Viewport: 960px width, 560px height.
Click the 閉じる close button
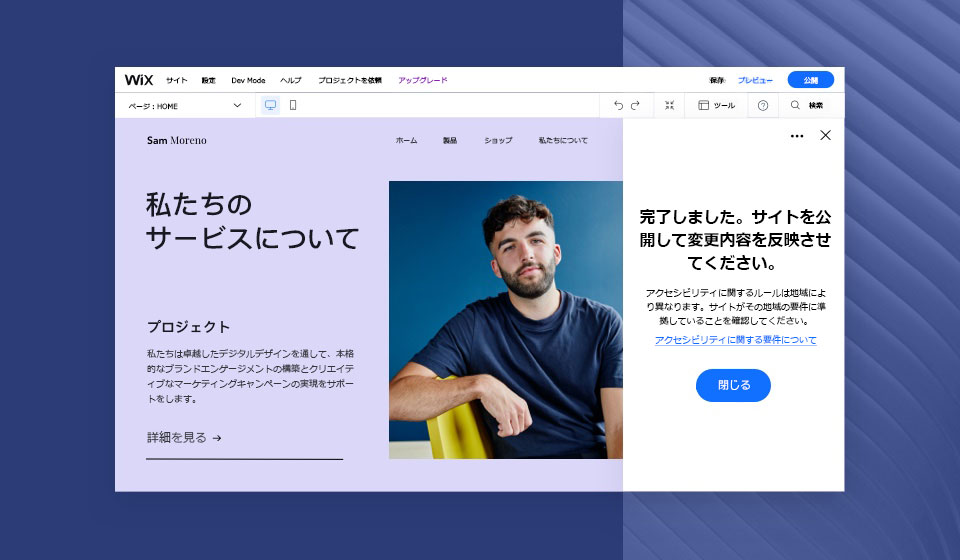click(733, 385)
